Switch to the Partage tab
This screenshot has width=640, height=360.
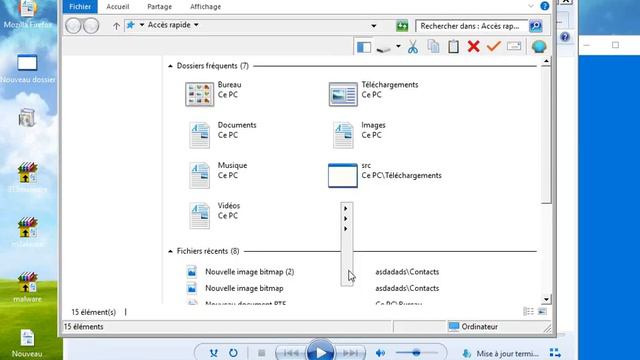160,7
